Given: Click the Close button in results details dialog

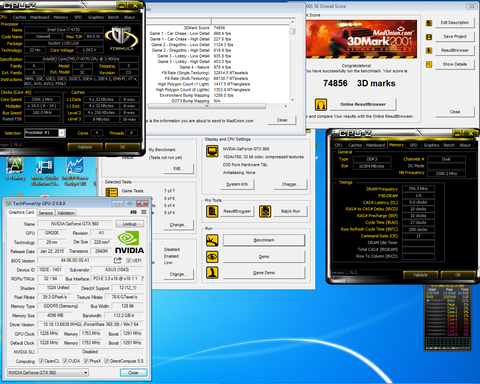Looking at the screenshot, I should pos(282,120).
